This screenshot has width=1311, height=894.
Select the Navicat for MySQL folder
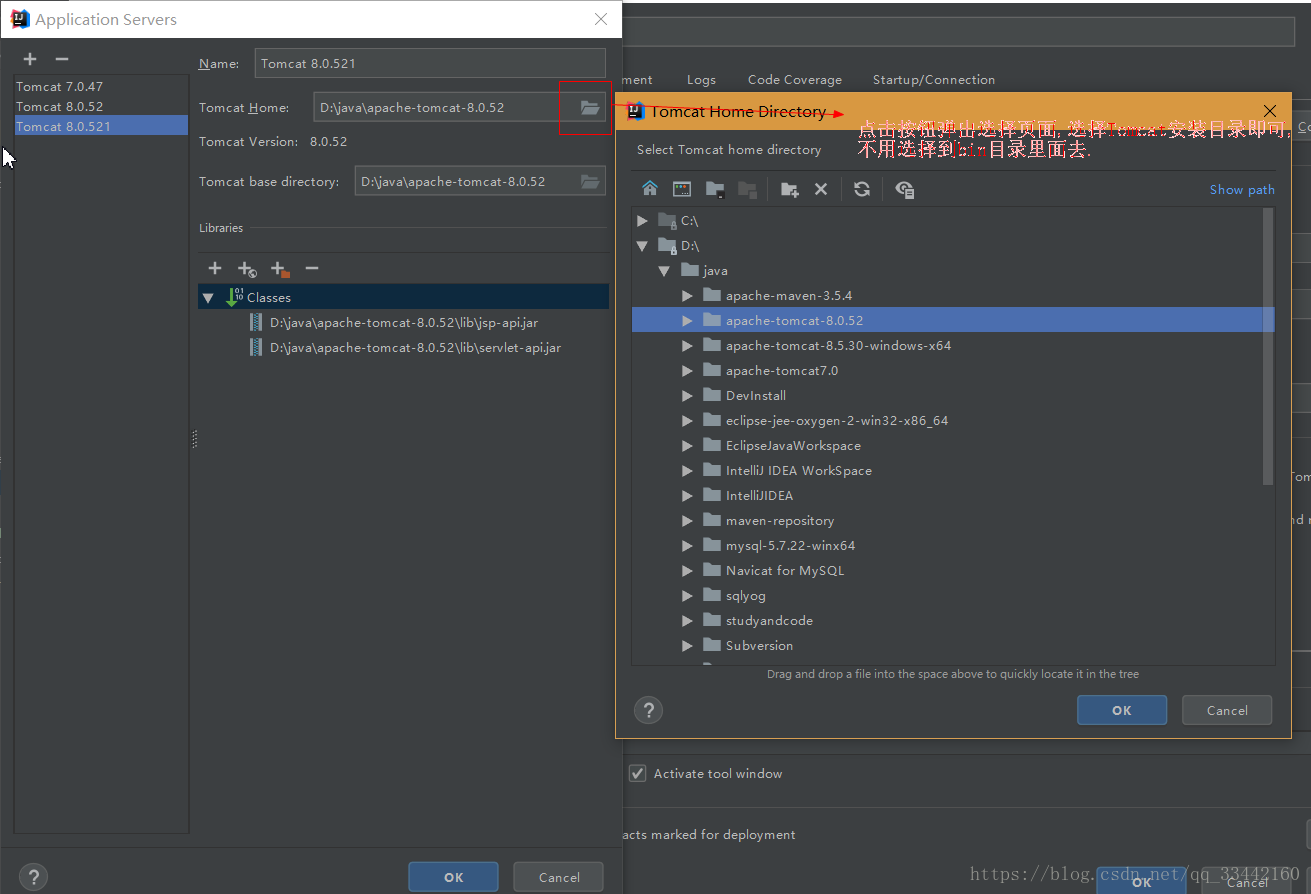pos(785,570)
